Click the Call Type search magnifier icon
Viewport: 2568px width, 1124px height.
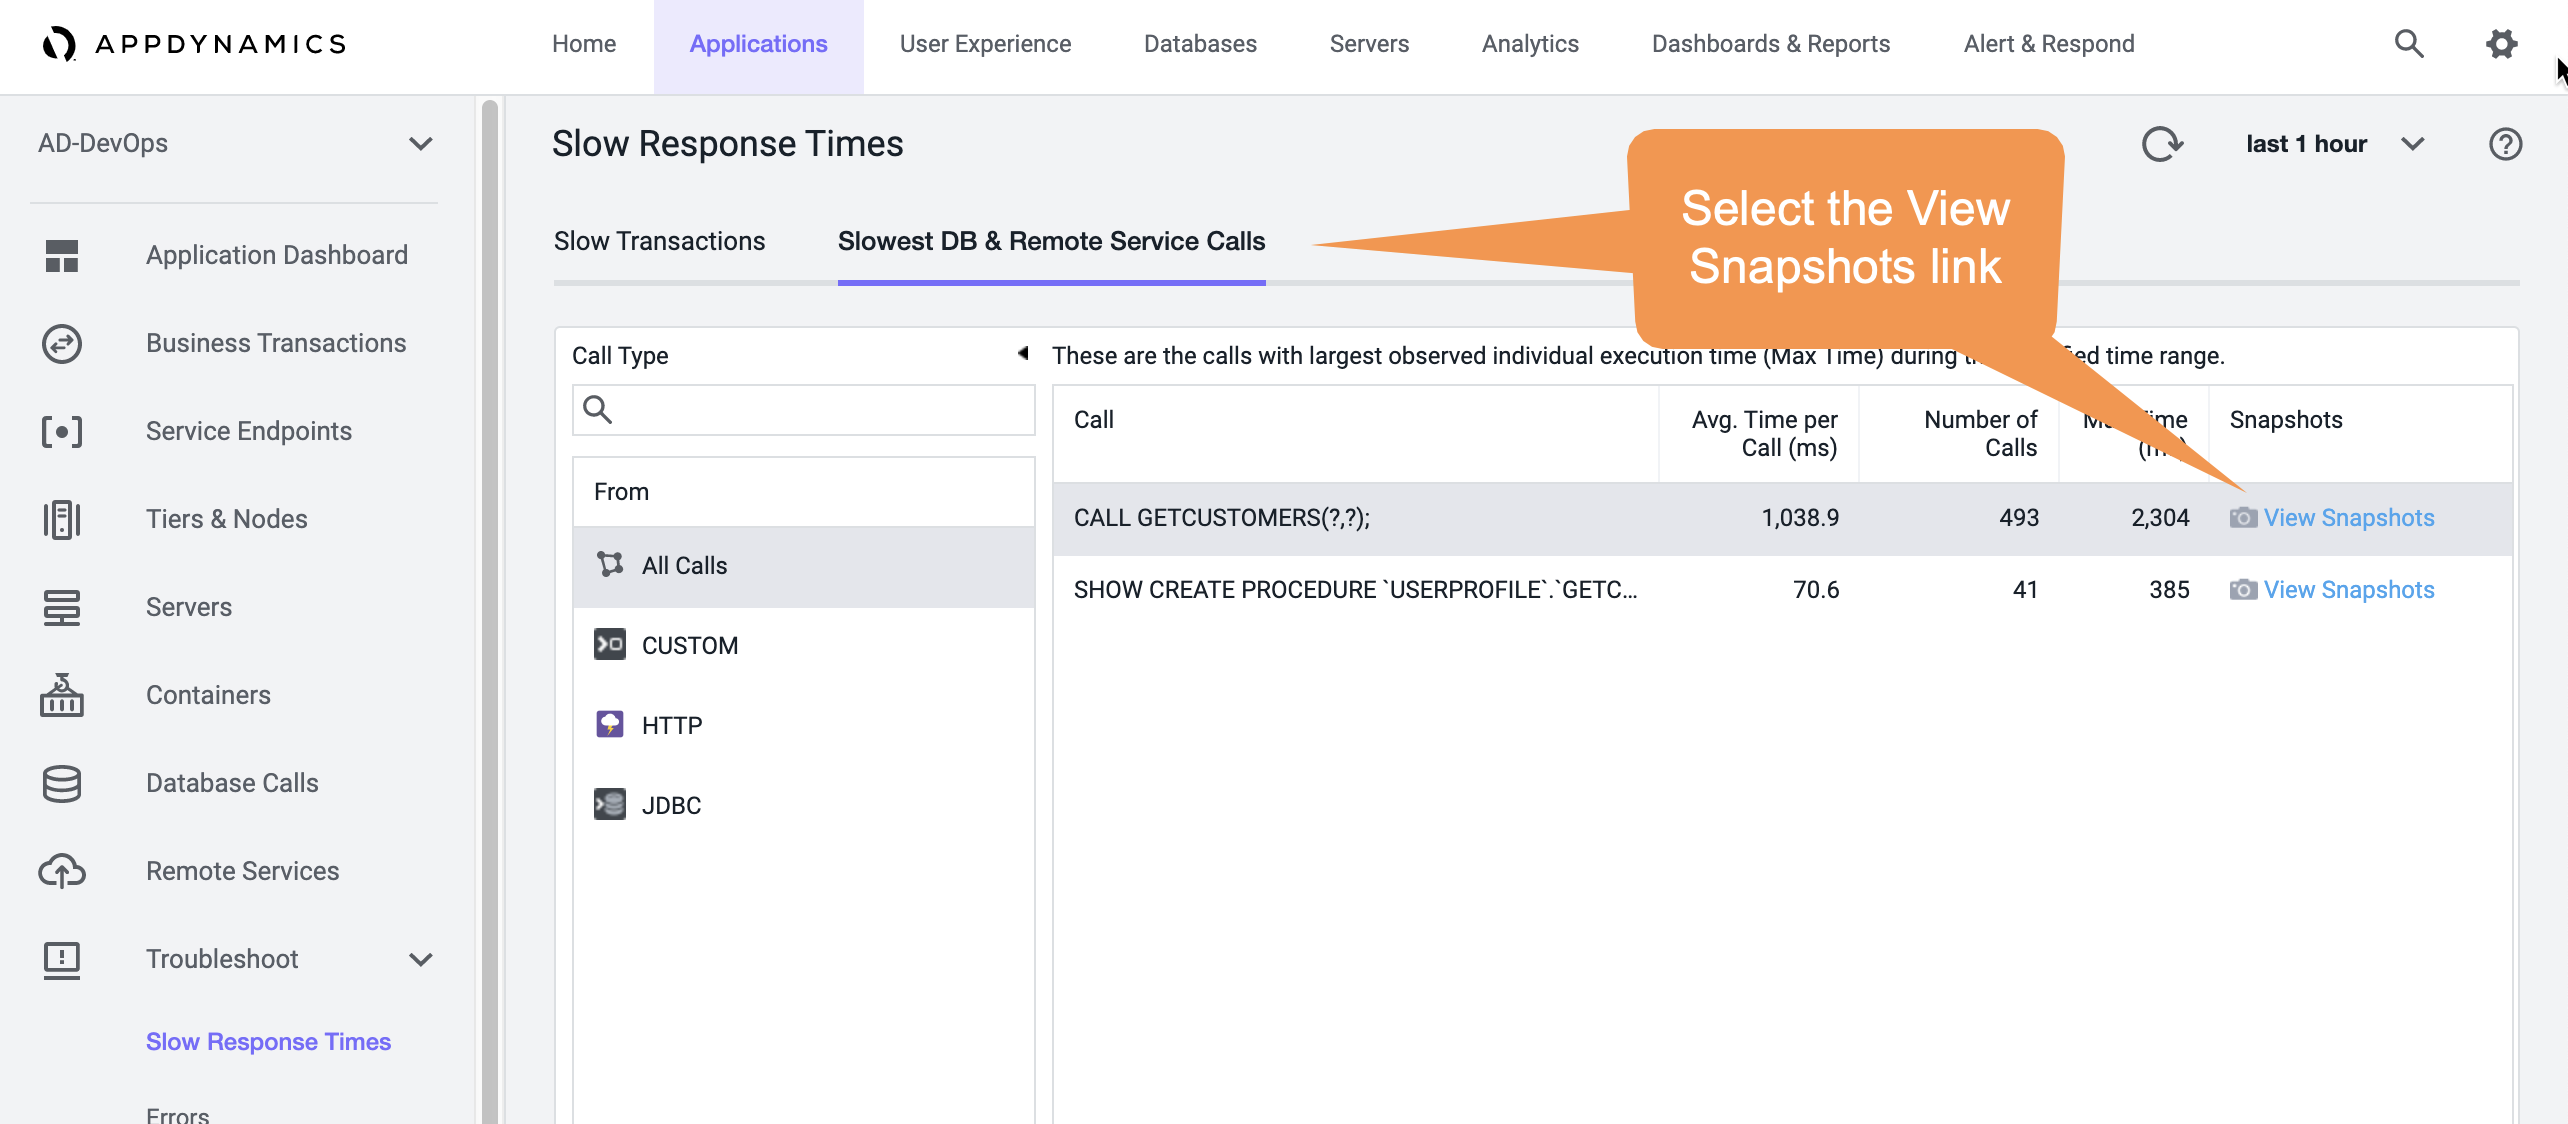click(598, 410)
